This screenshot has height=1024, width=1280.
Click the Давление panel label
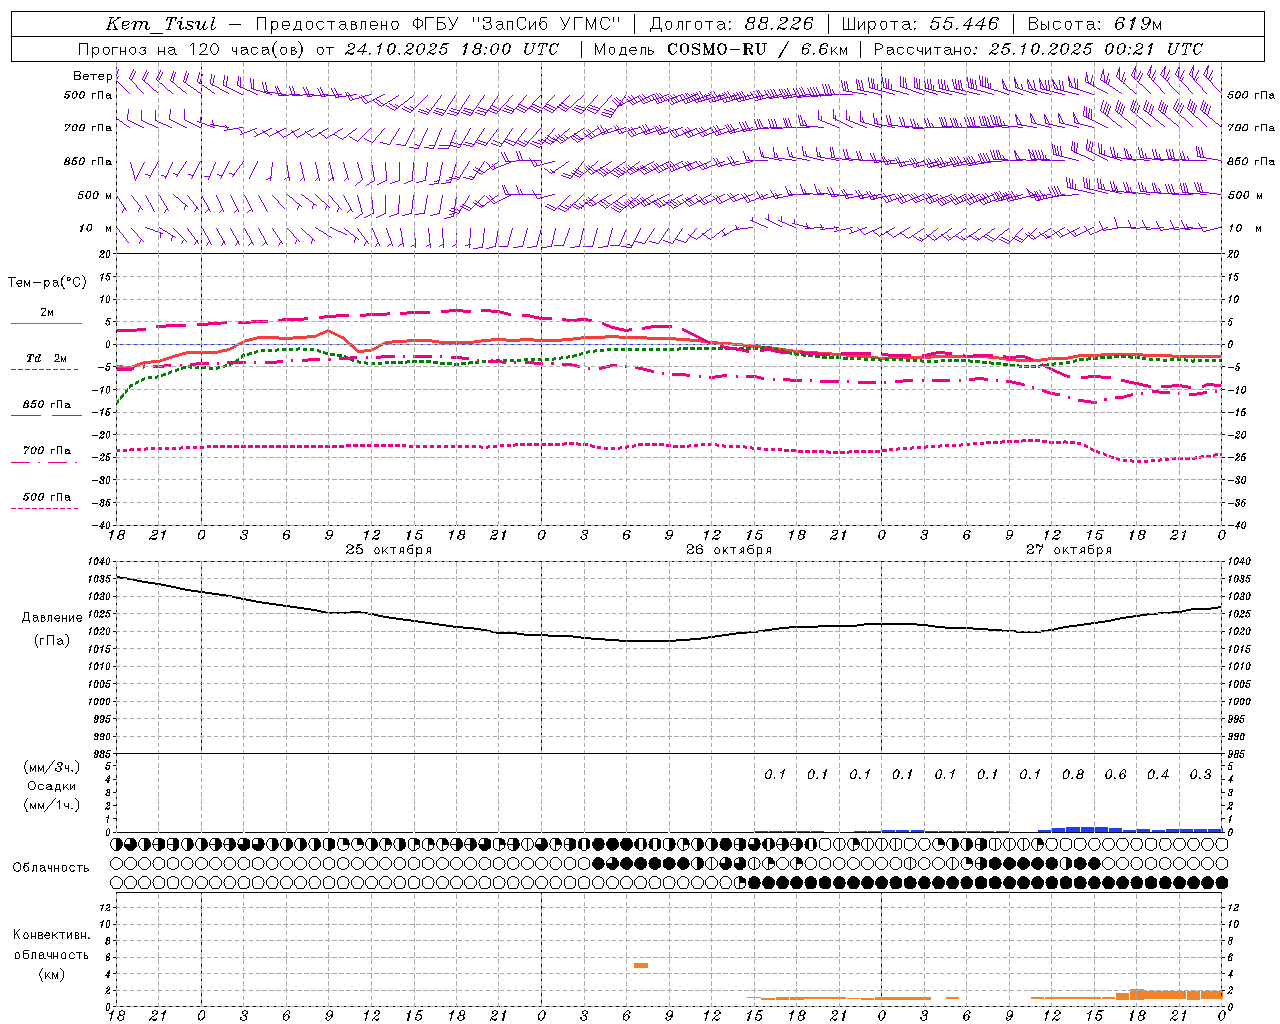click(52, 618)
